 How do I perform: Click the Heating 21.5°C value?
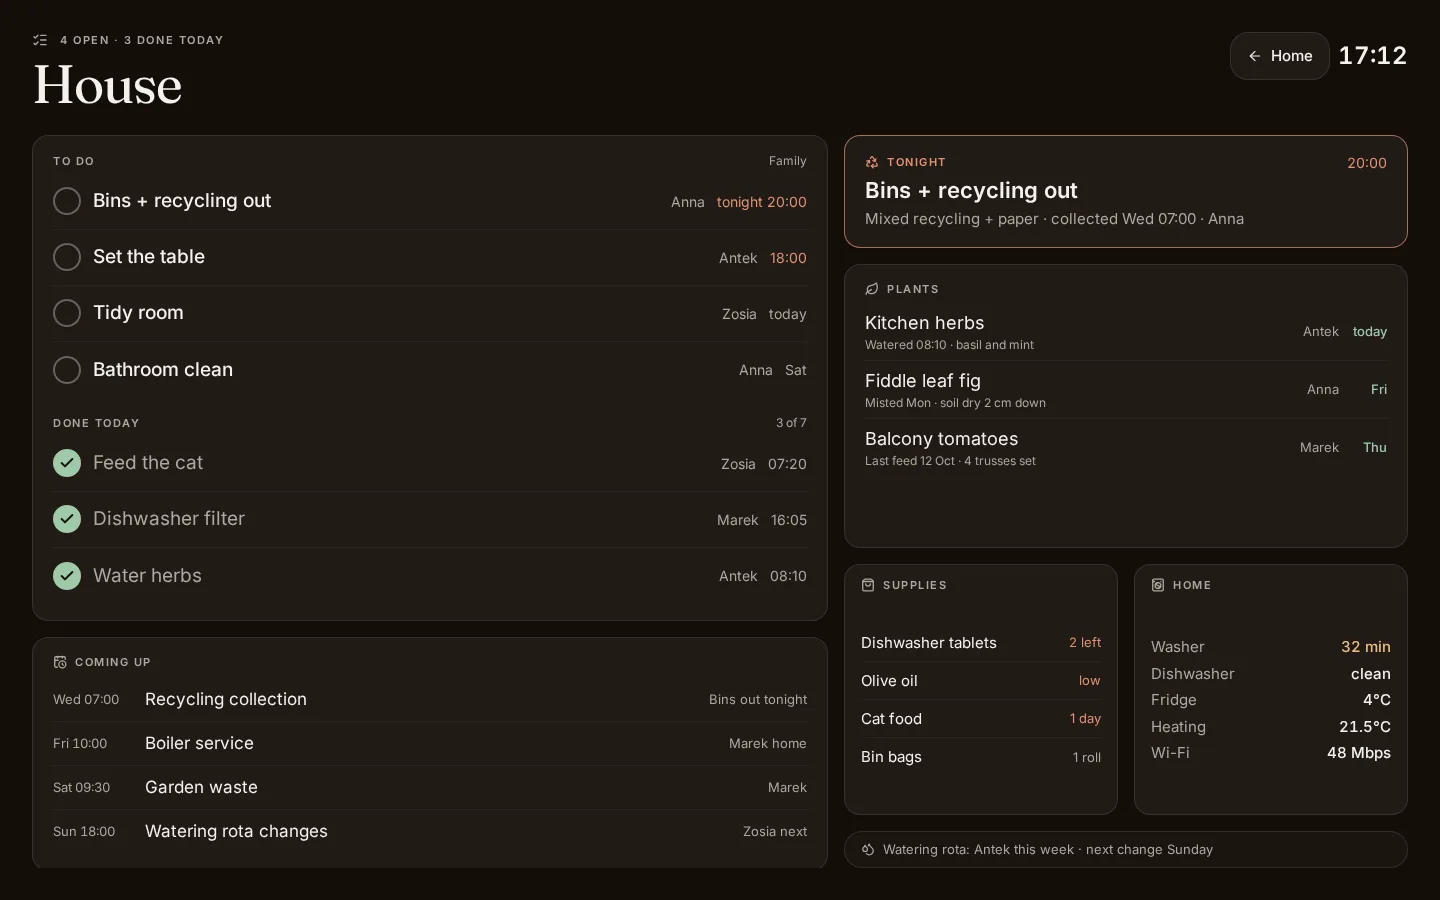click(x=1365, y=727)
